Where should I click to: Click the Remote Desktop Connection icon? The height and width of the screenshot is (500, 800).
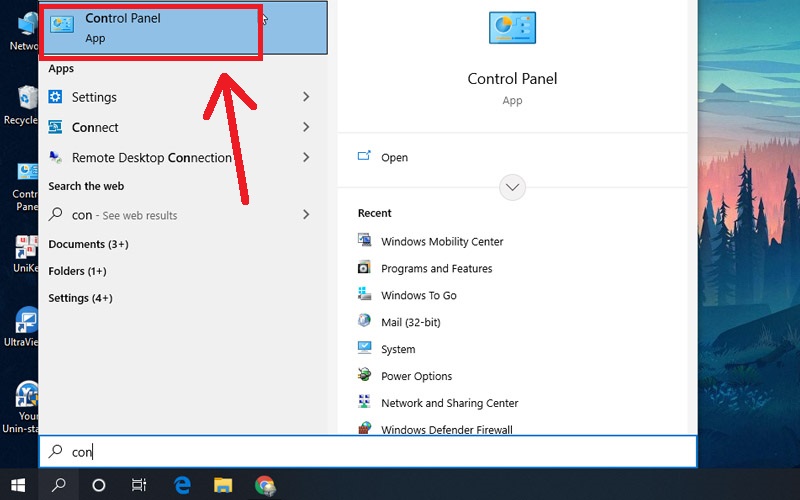point(55,157)
